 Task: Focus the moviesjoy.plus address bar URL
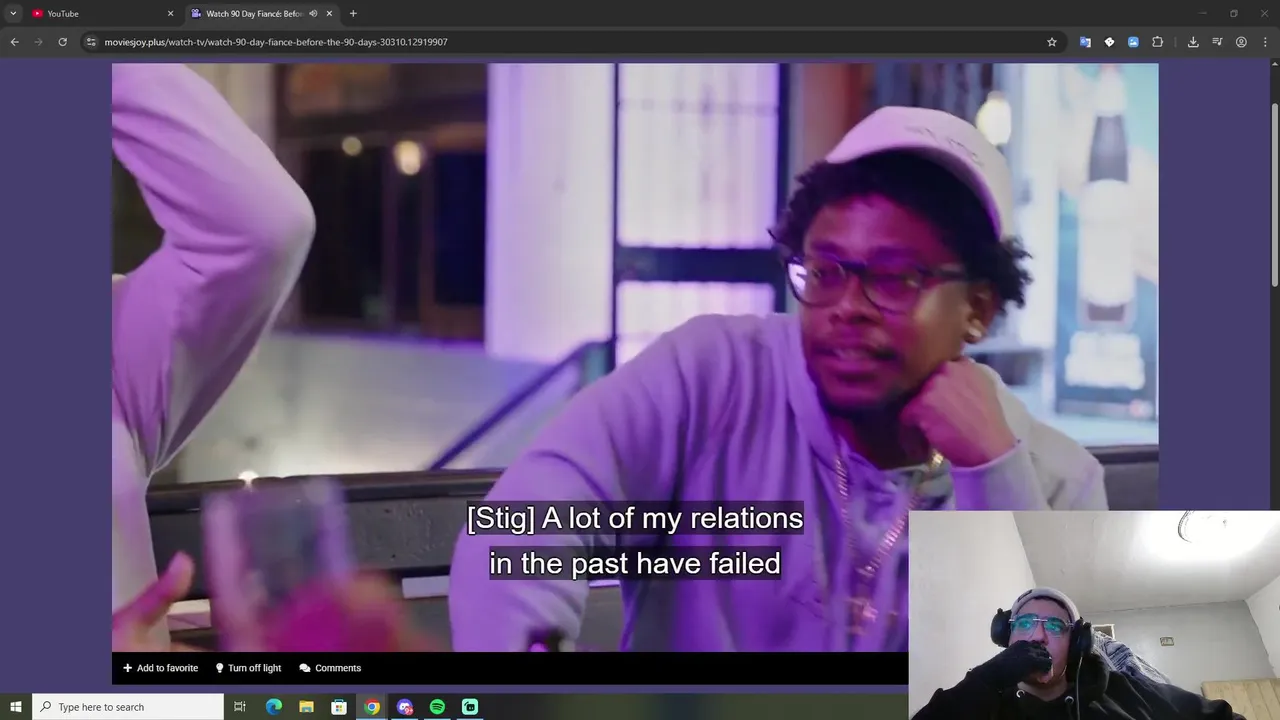click(276, 42)
